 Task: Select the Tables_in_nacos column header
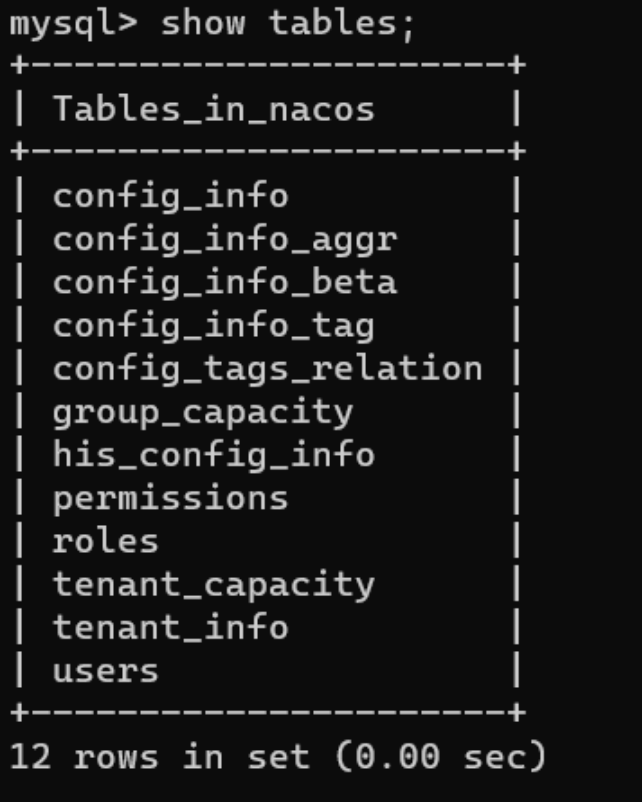click(x=214, y=109)
